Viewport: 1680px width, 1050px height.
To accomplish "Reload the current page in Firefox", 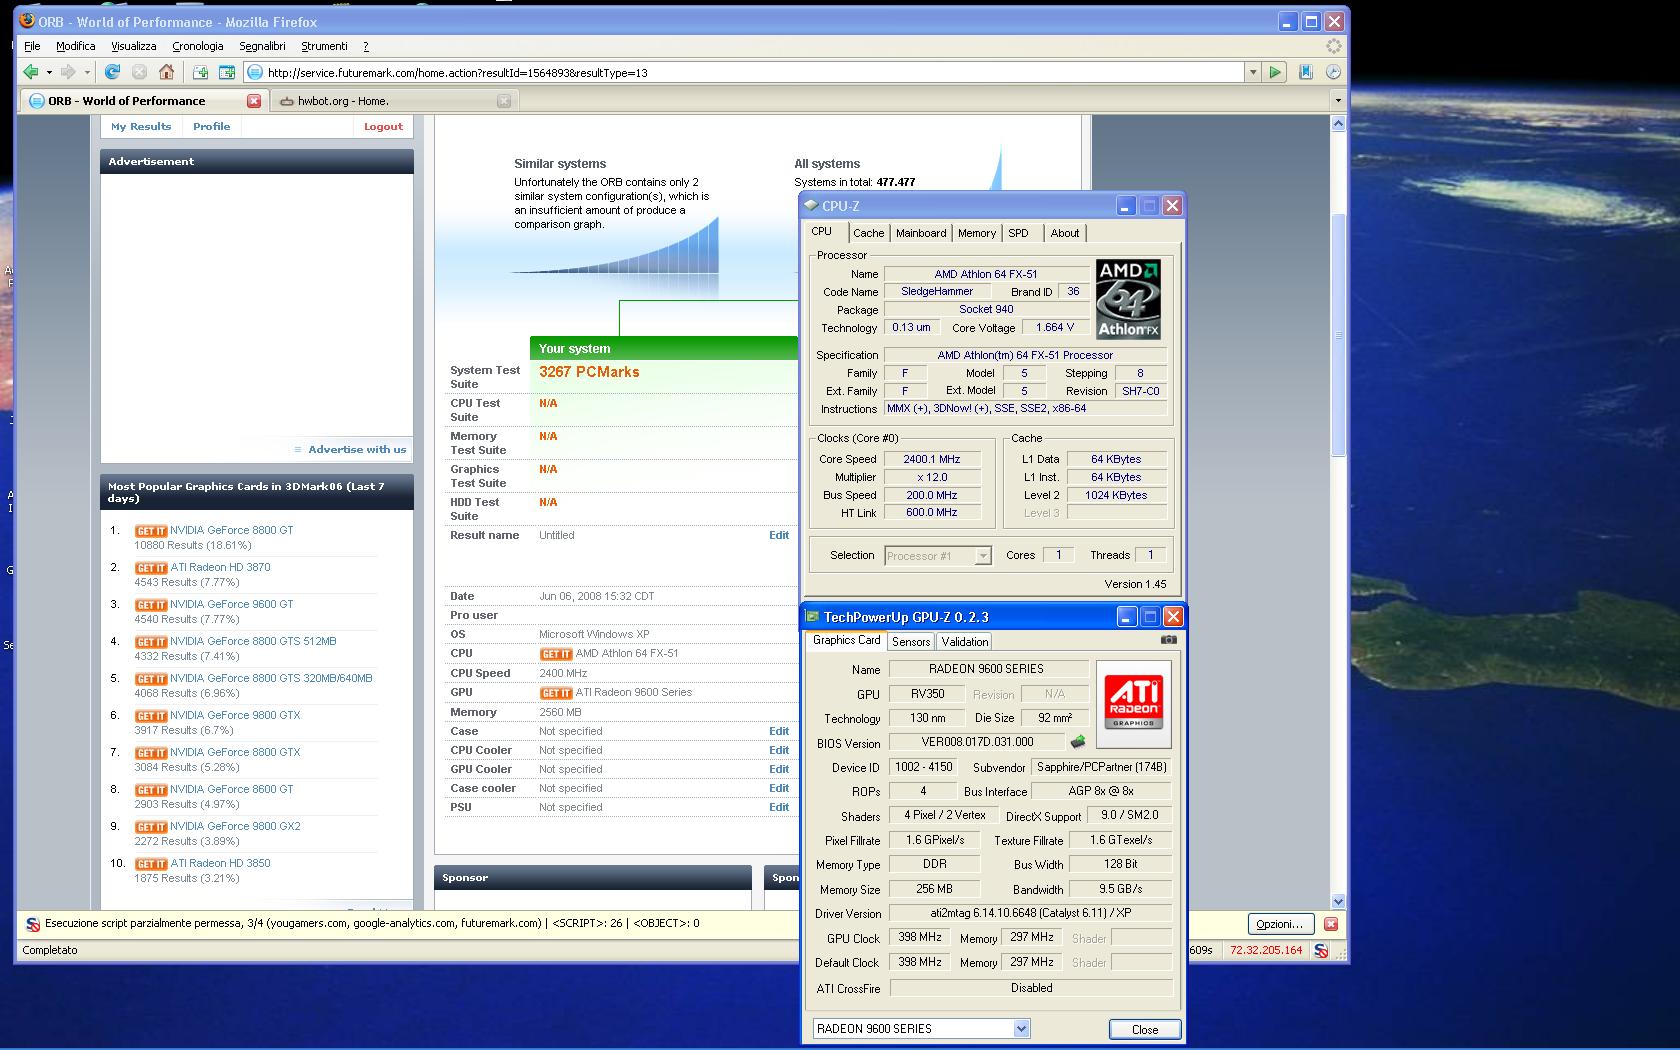I will tap(112, 72).
